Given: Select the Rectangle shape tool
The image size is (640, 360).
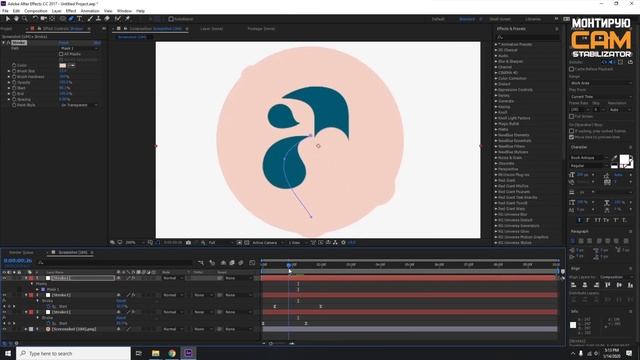Looking at the screenshot, I should [x=62, y=19].
